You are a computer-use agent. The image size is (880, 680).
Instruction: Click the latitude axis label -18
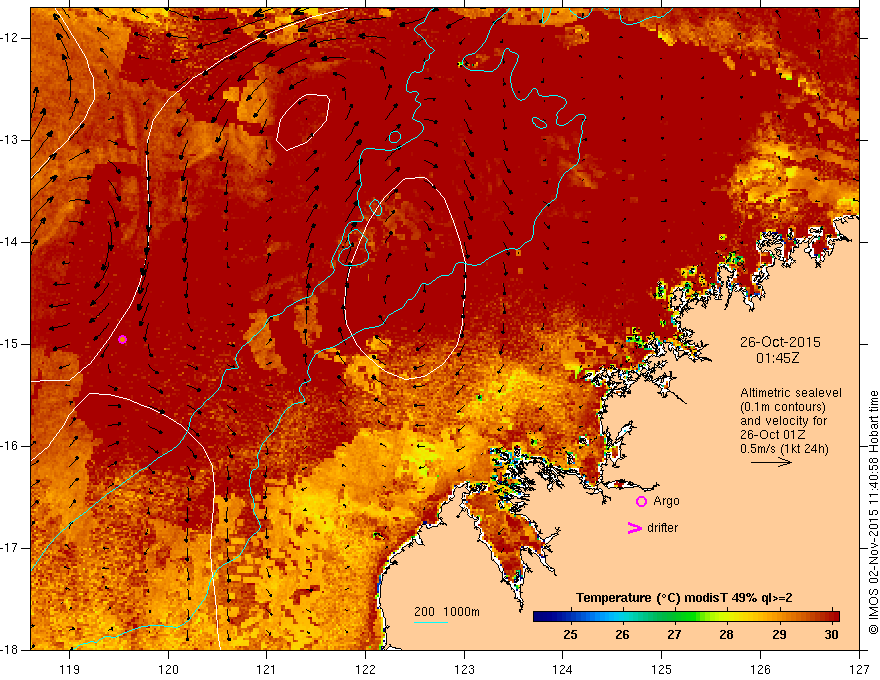pyautogui.click(x=10, y=650)
